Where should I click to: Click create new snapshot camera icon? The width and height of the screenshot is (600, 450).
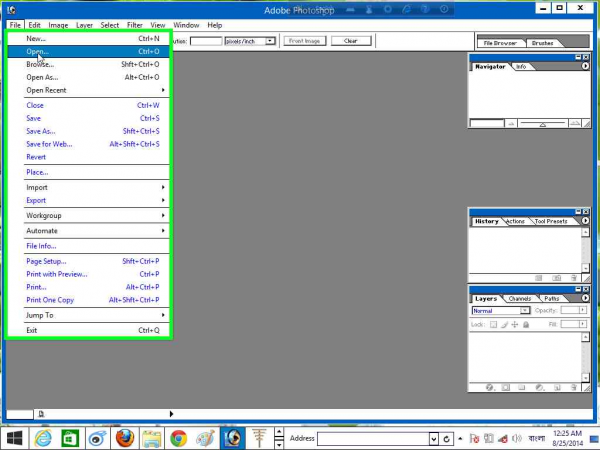click(557, 278)
